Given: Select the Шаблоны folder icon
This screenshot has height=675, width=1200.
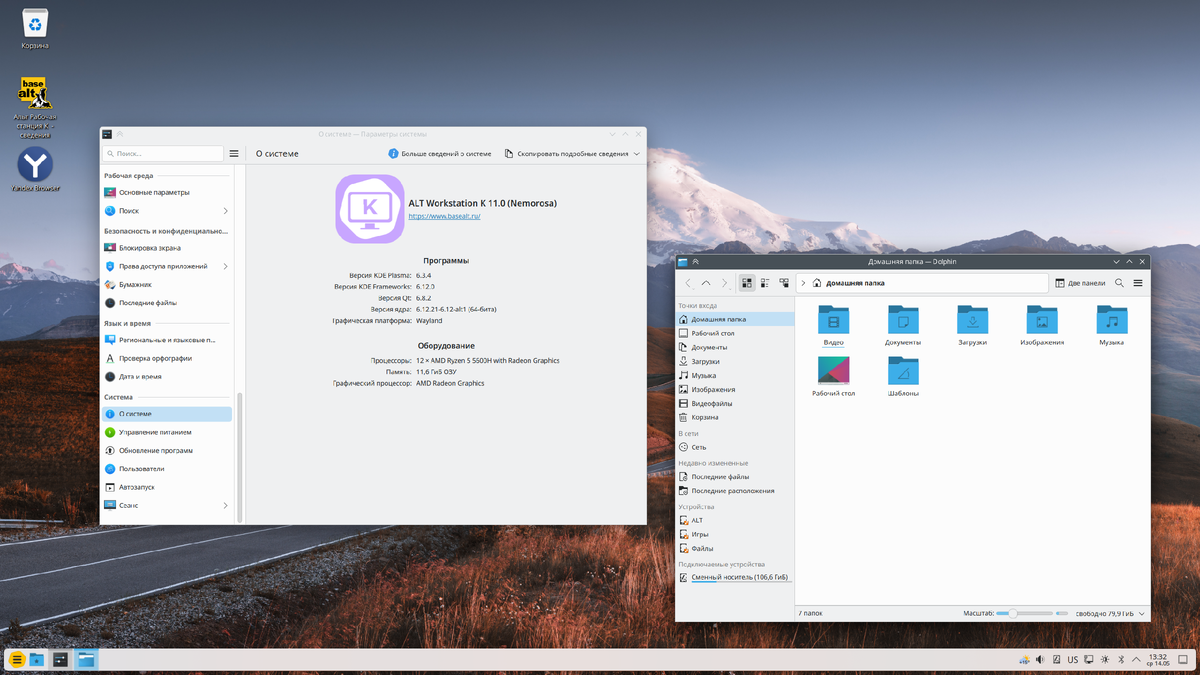Looking at the screenshot, I should pos(903,371).
